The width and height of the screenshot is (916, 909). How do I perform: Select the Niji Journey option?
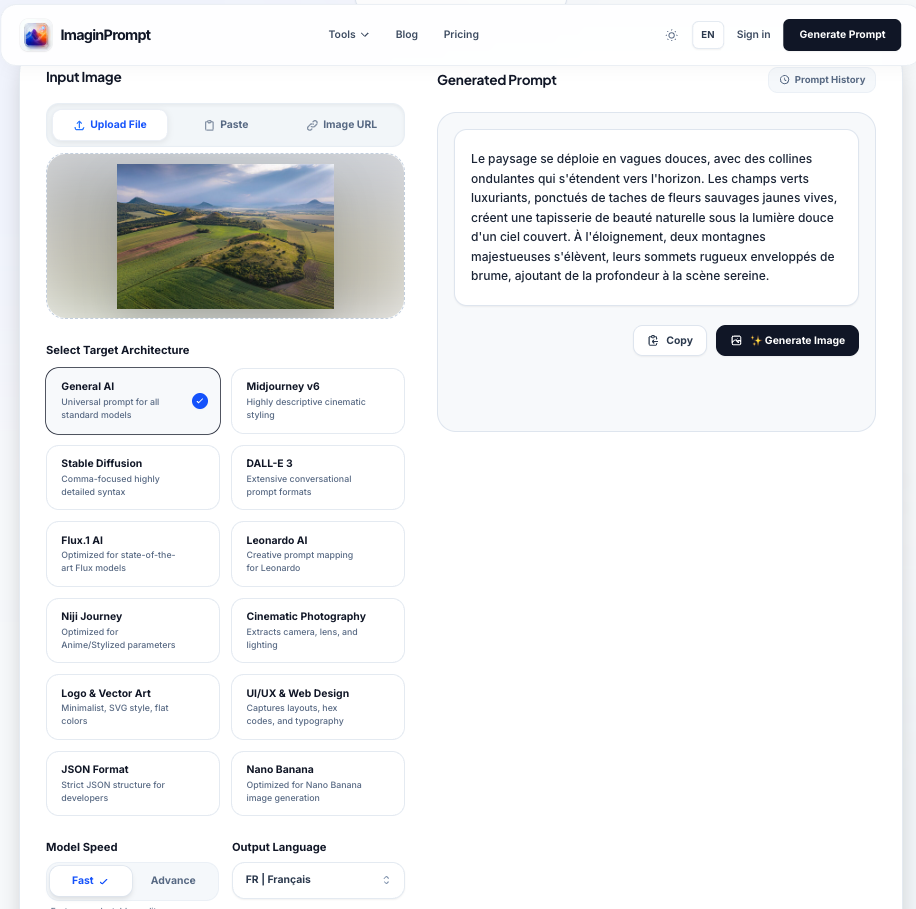tap(133, 630)
